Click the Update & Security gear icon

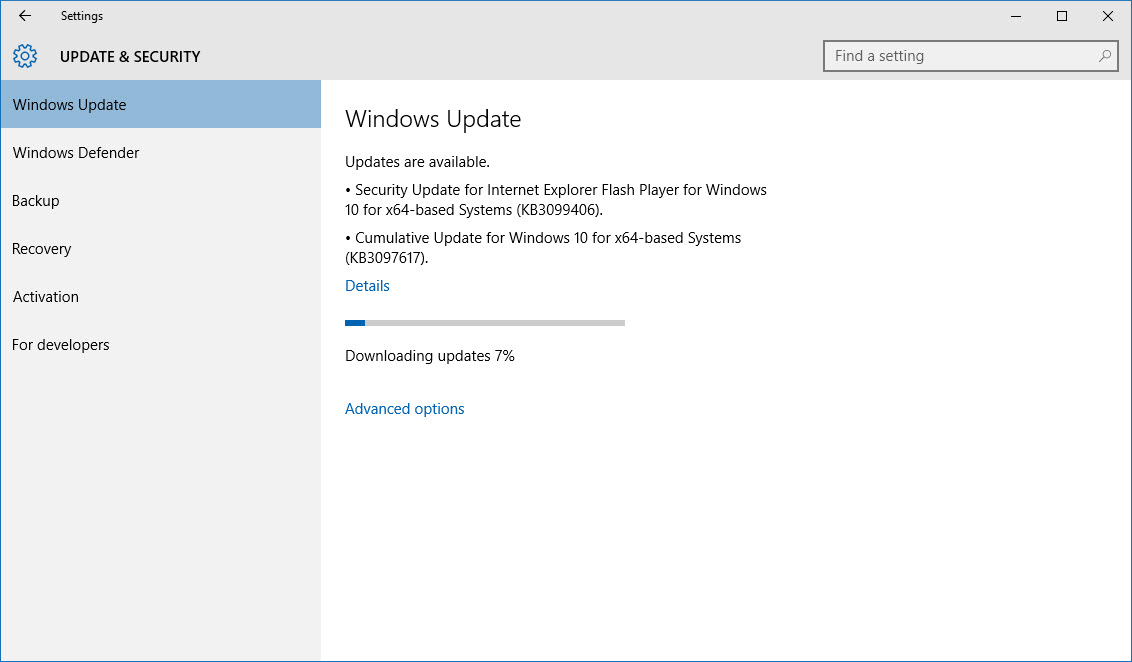25,56
